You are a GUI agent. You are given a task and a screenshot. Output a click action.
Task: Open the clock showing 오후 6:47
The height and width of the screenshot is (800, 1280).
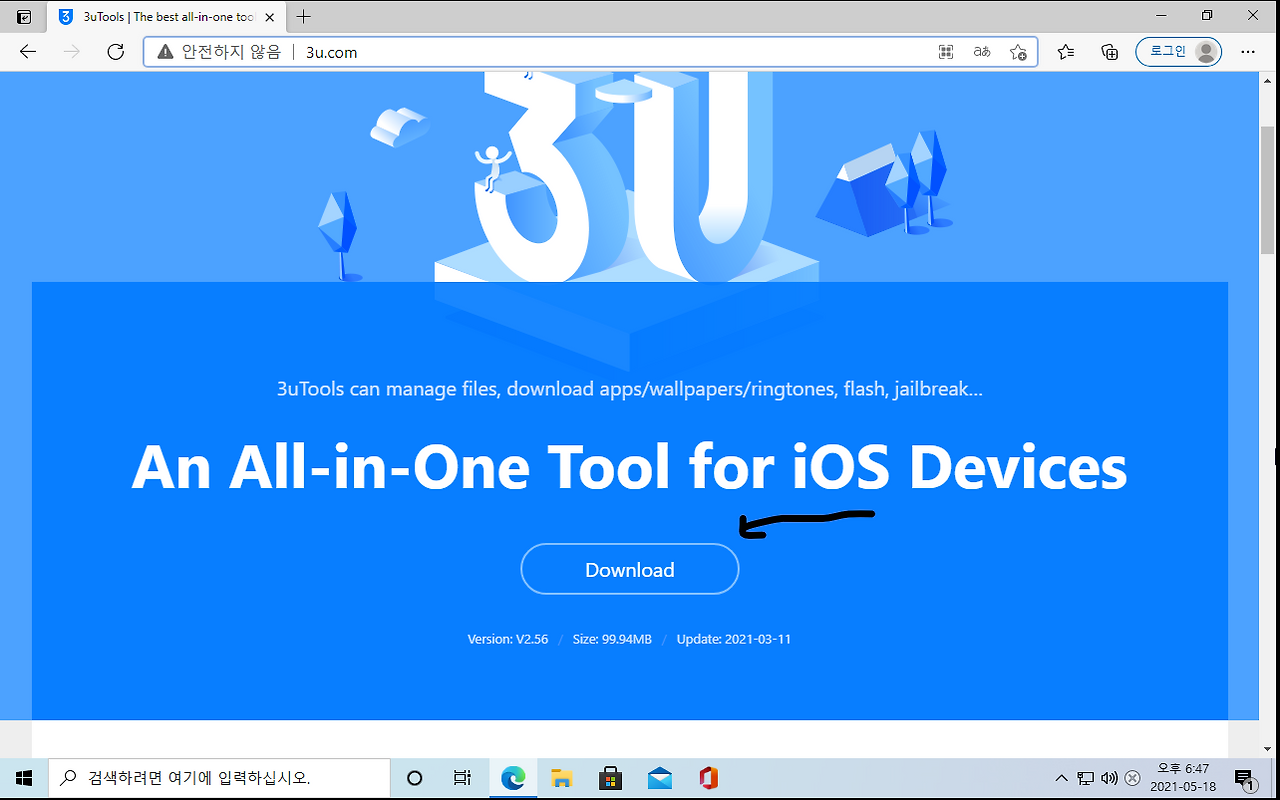click(x=1183, y=778)
